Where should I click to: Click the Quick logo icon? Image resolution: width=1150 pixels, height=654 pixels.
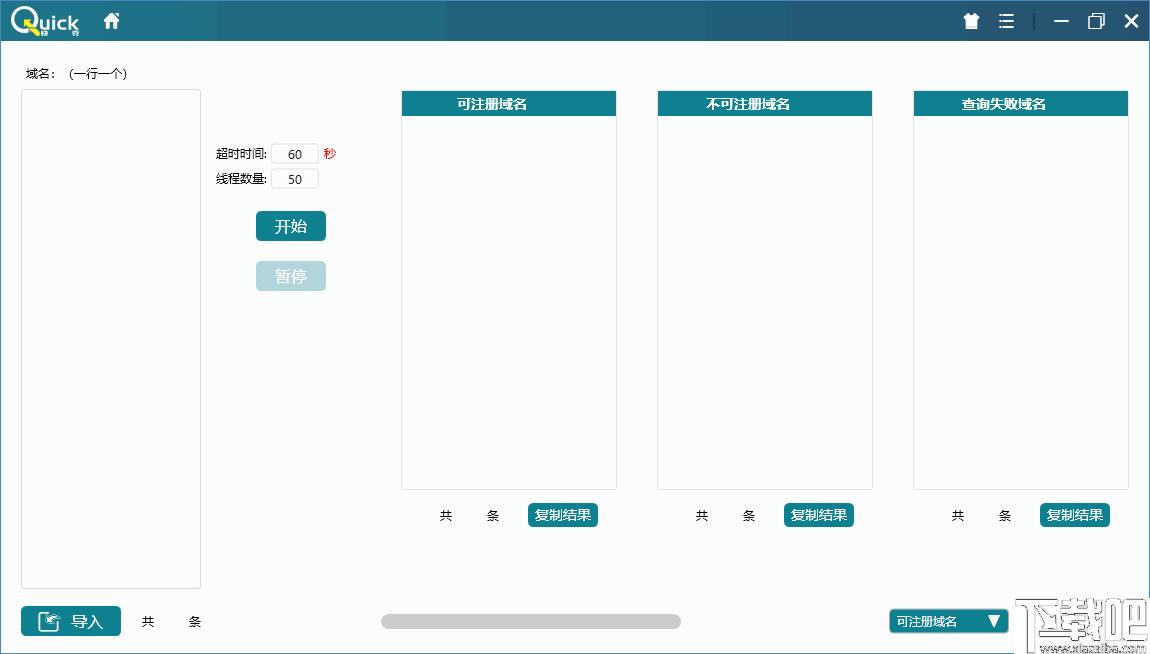tap(45, 21)
